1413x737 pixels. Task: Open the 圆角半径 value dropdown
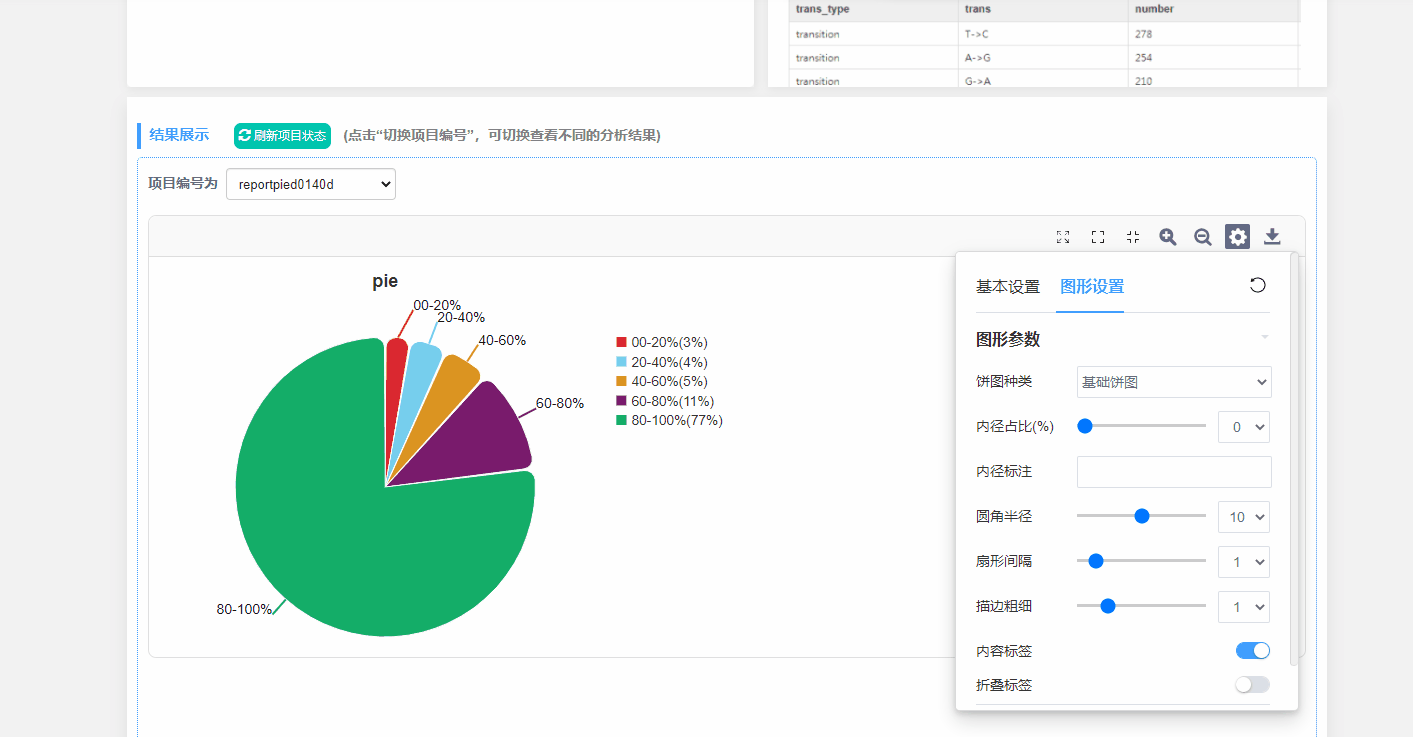coord(1244,517)
